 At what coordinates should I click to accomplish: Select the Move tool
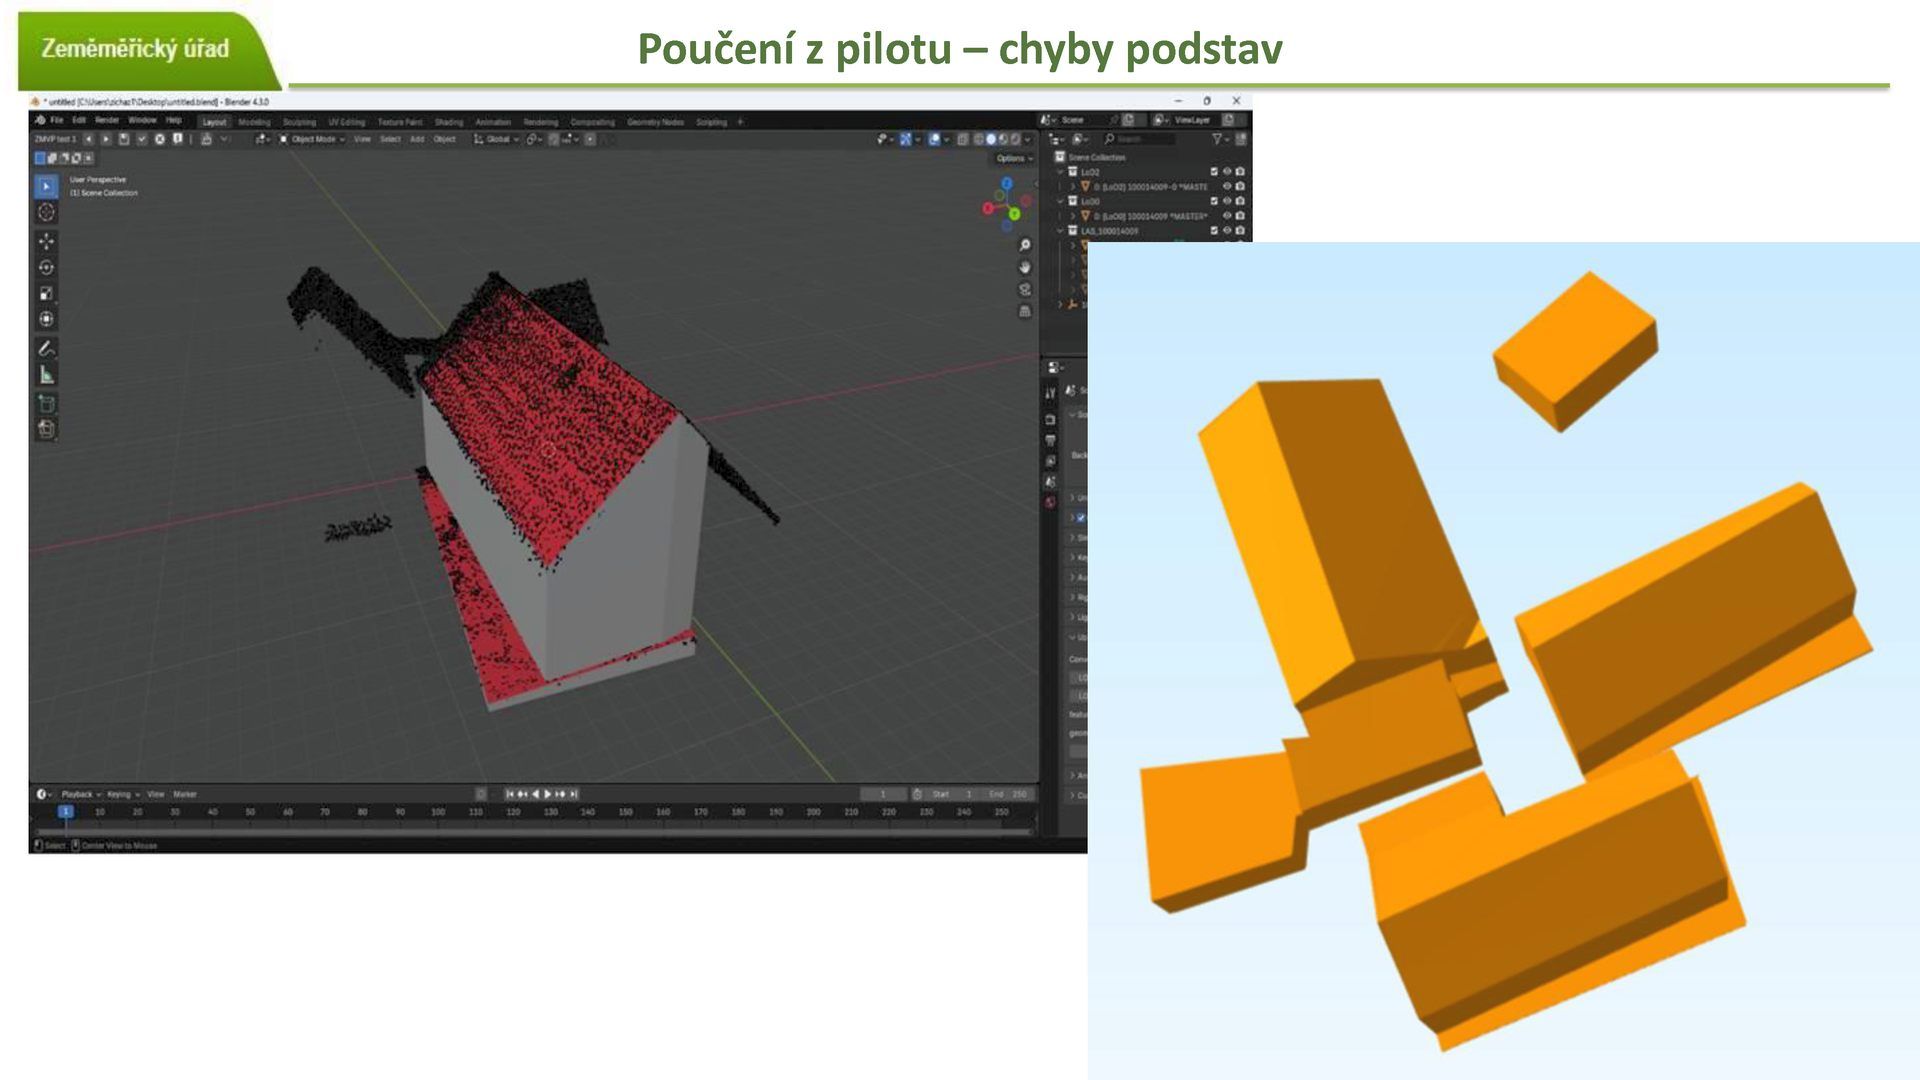[46, 241]
